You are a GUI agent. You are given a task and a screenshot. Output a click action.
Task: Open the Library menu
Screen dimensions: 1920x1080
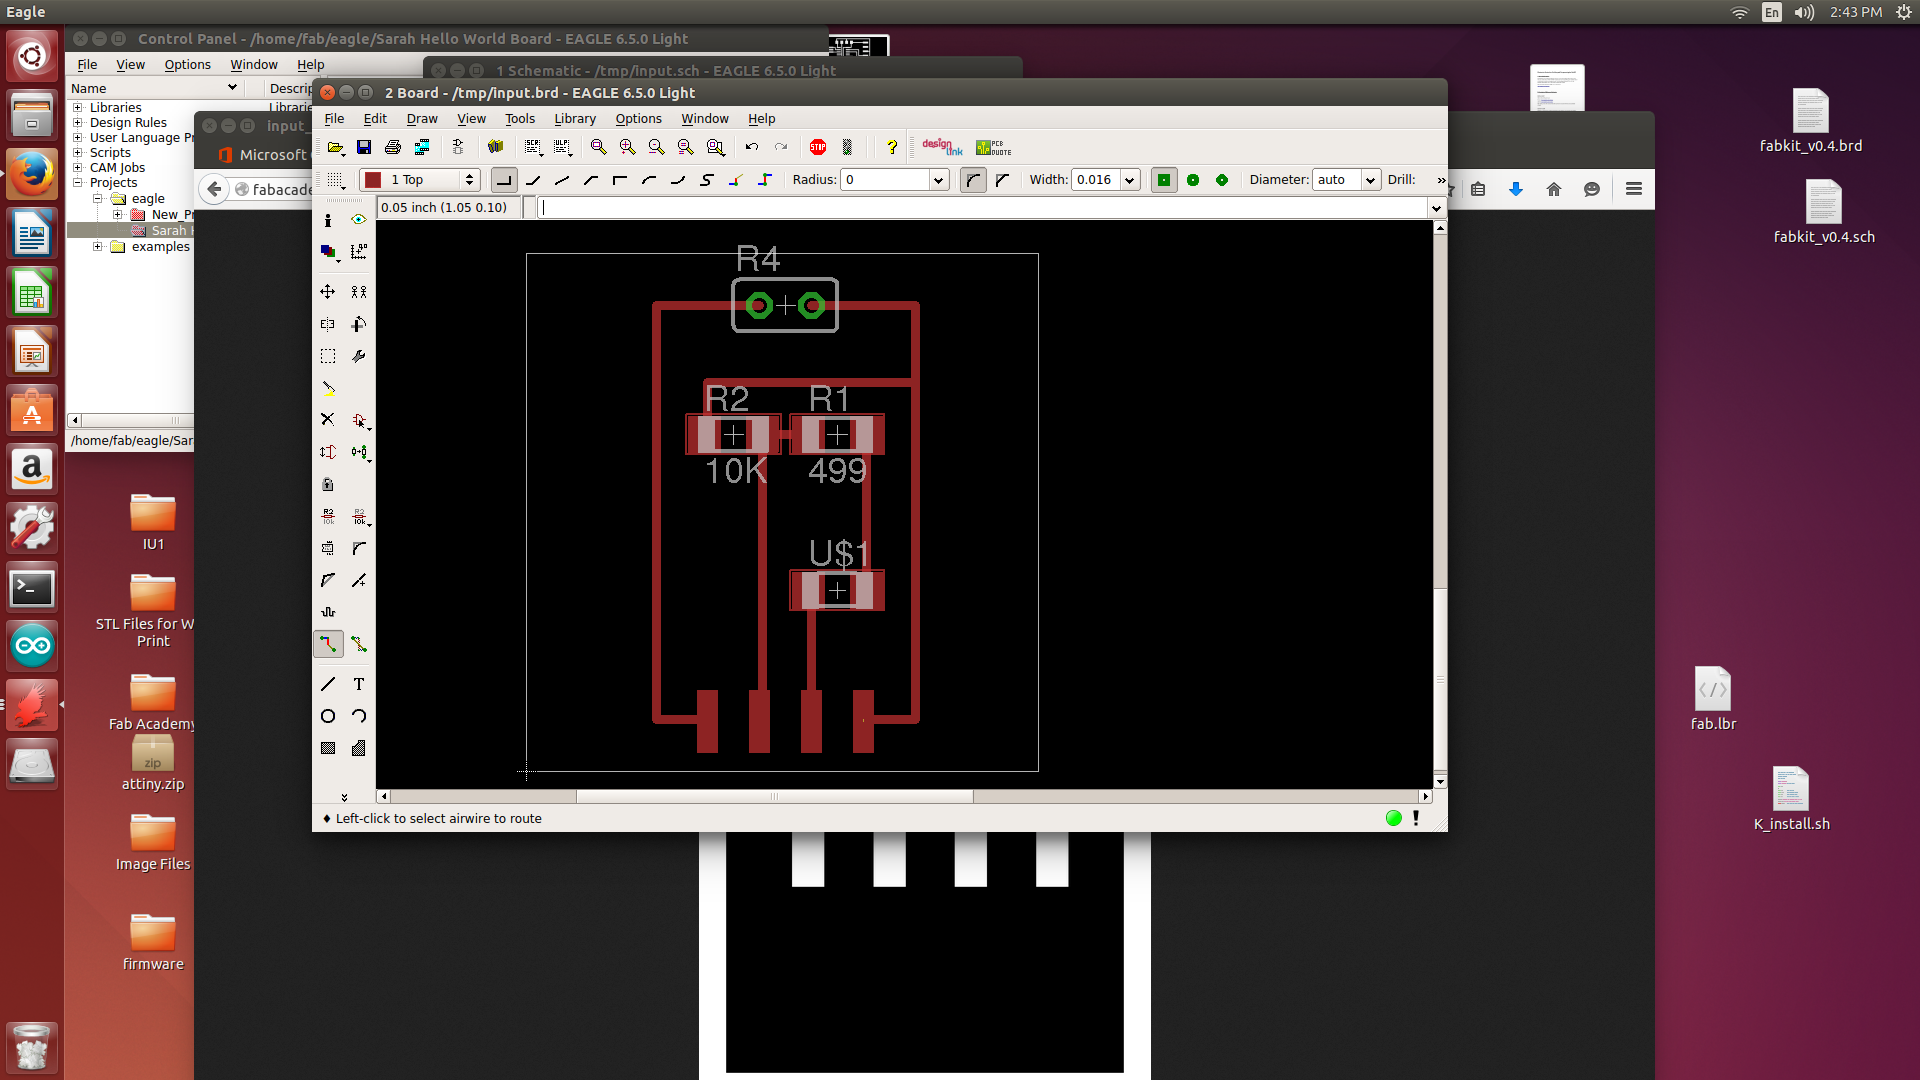pos(575,118)
